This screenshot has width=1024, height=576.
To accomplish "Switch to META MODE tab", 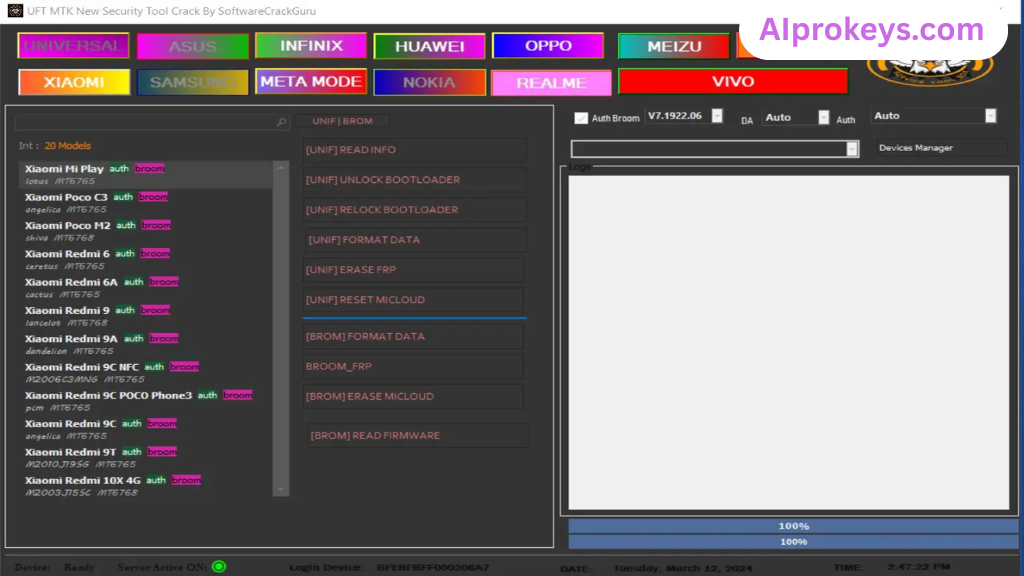I will coord(311,82).
